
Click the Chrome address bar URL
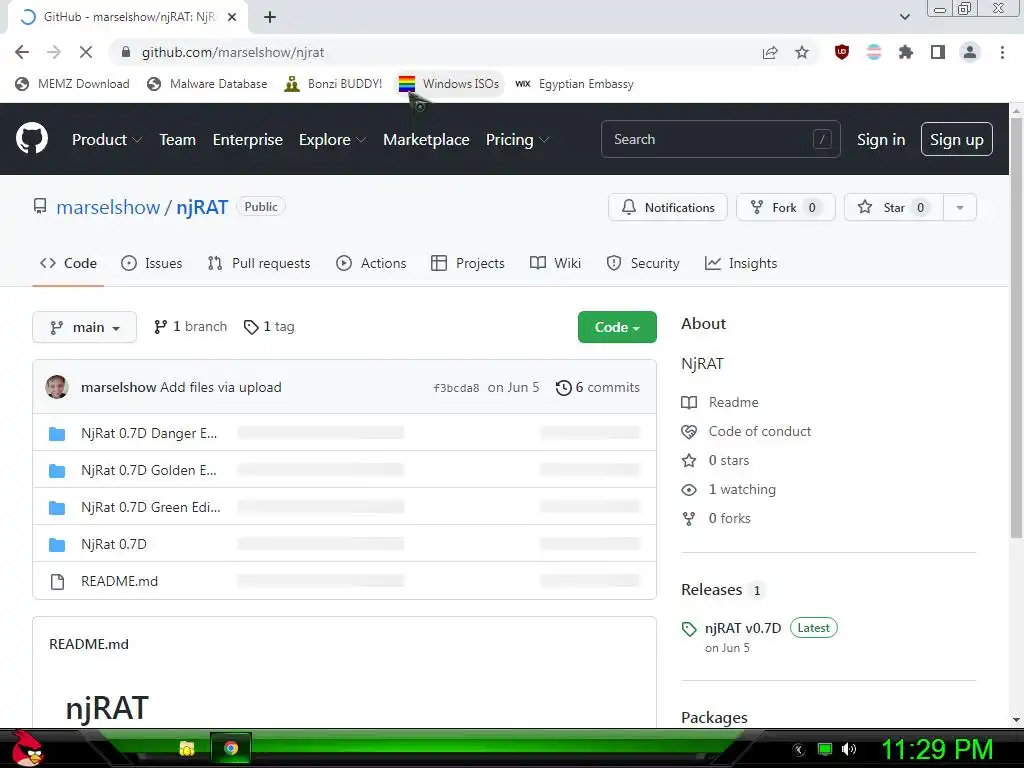coord(232,52)
